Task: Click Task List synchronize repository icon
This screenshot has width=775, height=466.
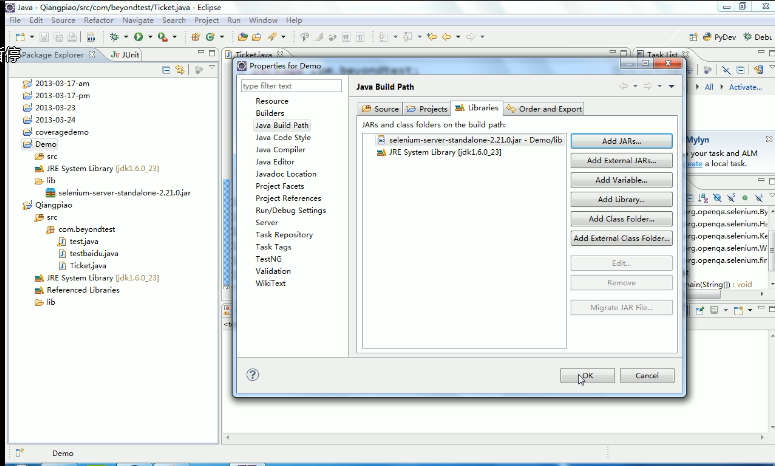Action: pyautogui.click(x=758, y=70)
